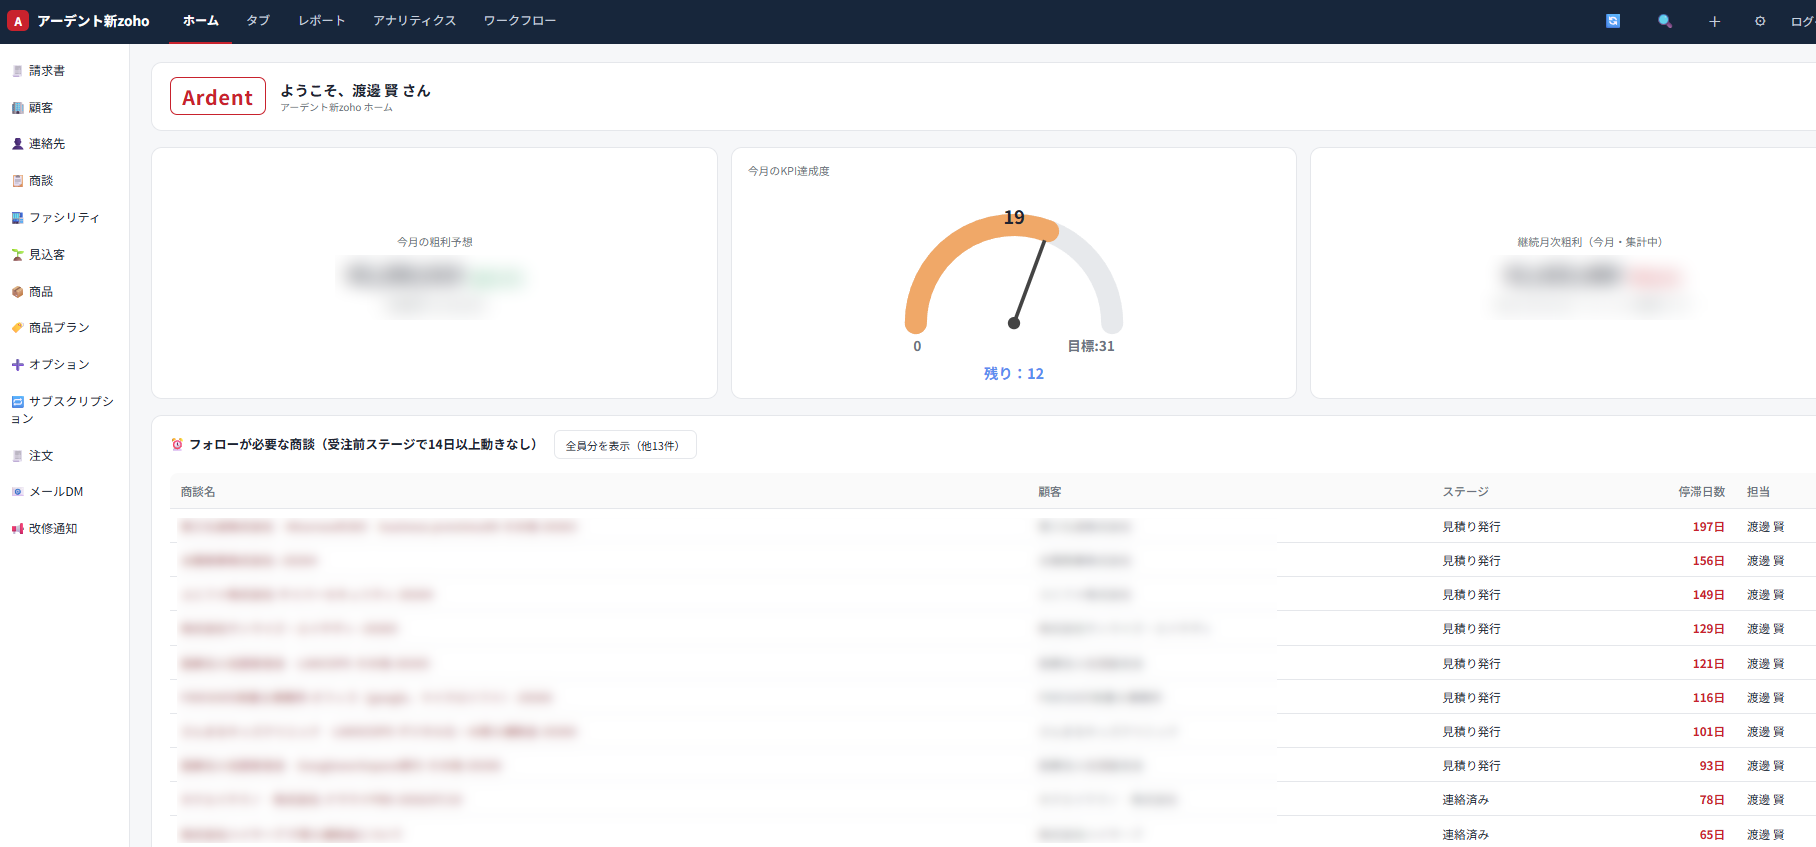Open the レポート menu
1816x847 pixels.
(322, 21)
